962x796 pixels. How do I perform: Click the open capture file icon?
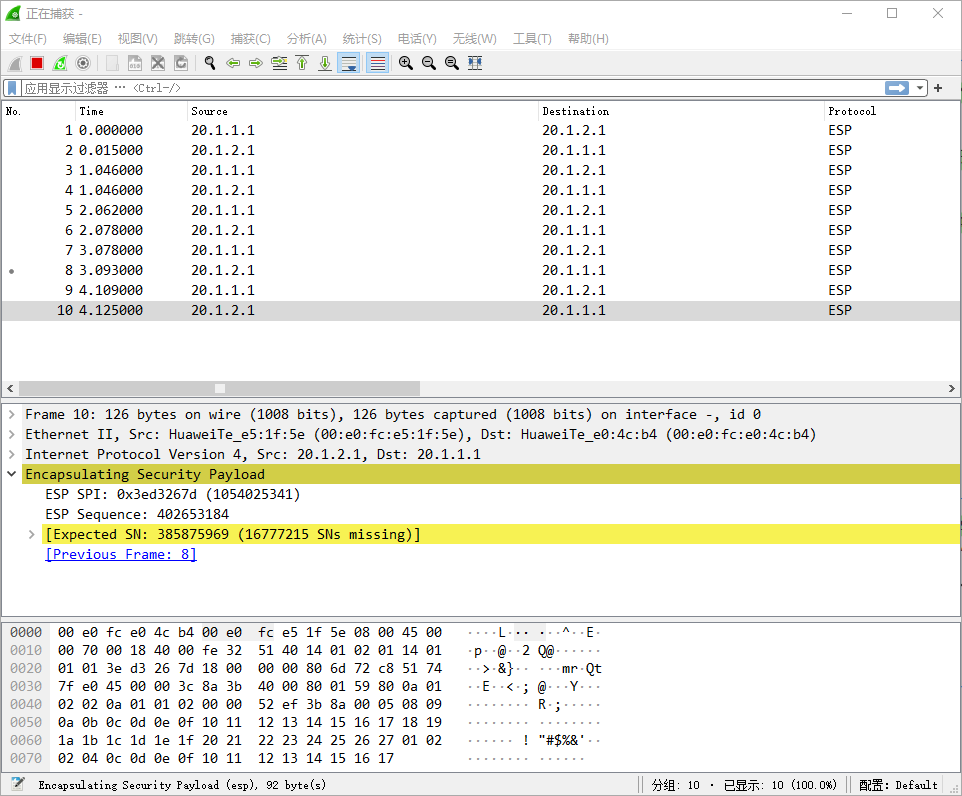coord(112,63)
